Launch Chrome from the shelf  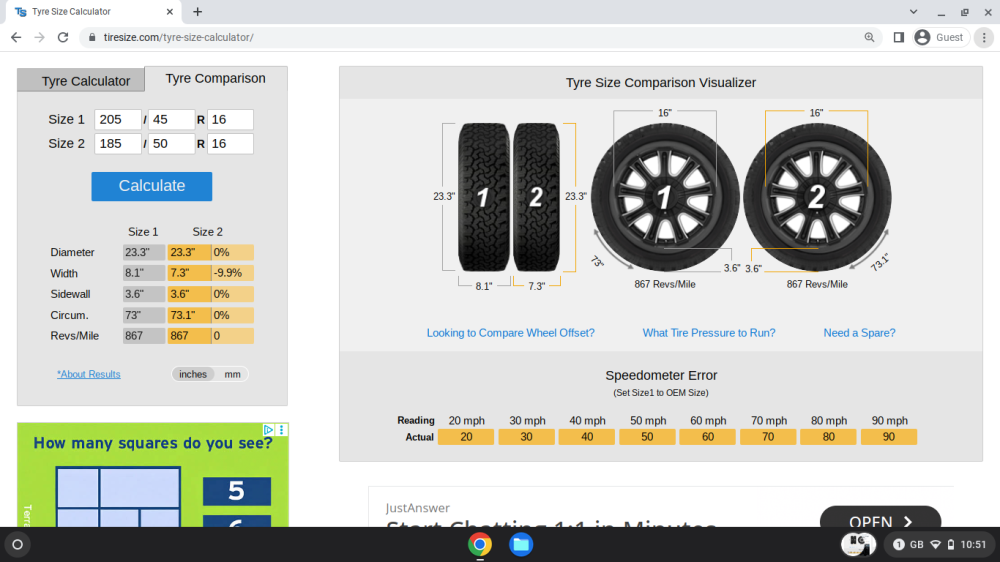point(480,545)
